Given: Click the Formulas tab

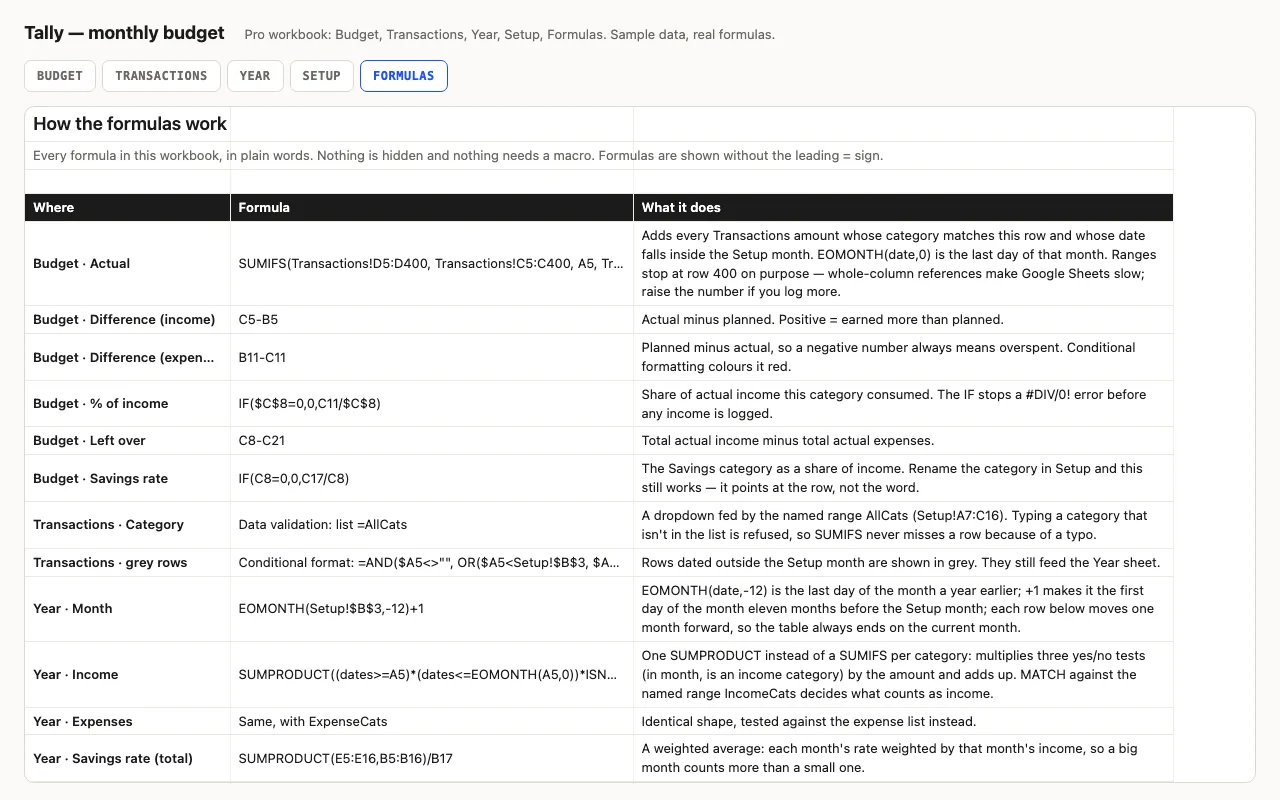Looking at the screenshot, I should [404, 76].
